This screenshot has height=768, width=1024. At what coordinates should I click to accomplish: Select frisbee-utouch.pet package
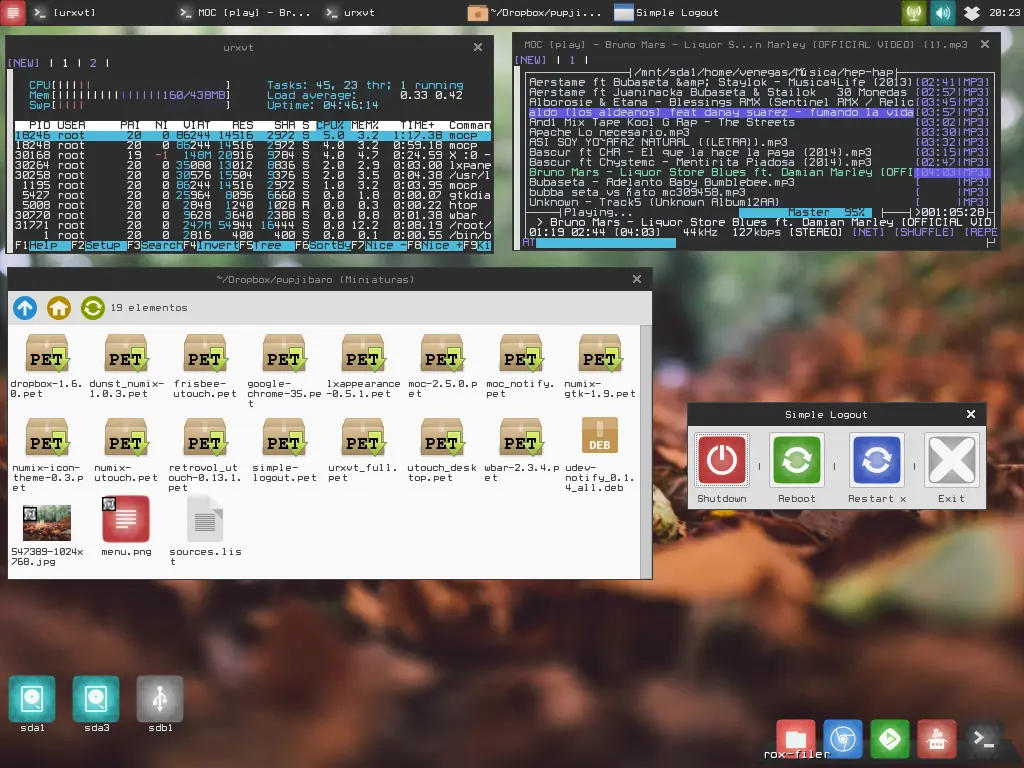205,366
